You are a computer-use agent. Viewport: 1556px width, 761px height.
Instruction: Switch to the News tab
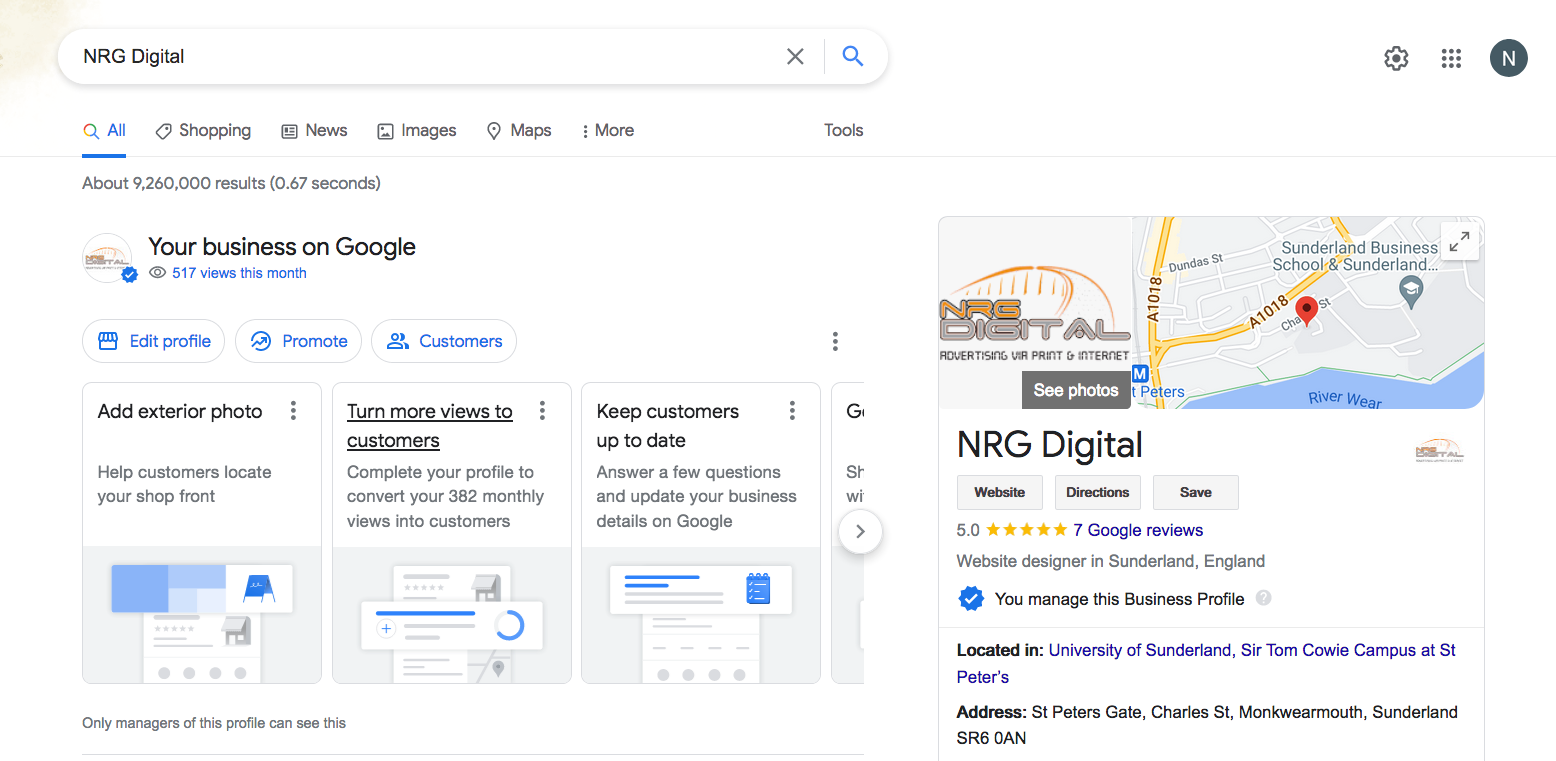pyautogui.click(x=314, y=131)
